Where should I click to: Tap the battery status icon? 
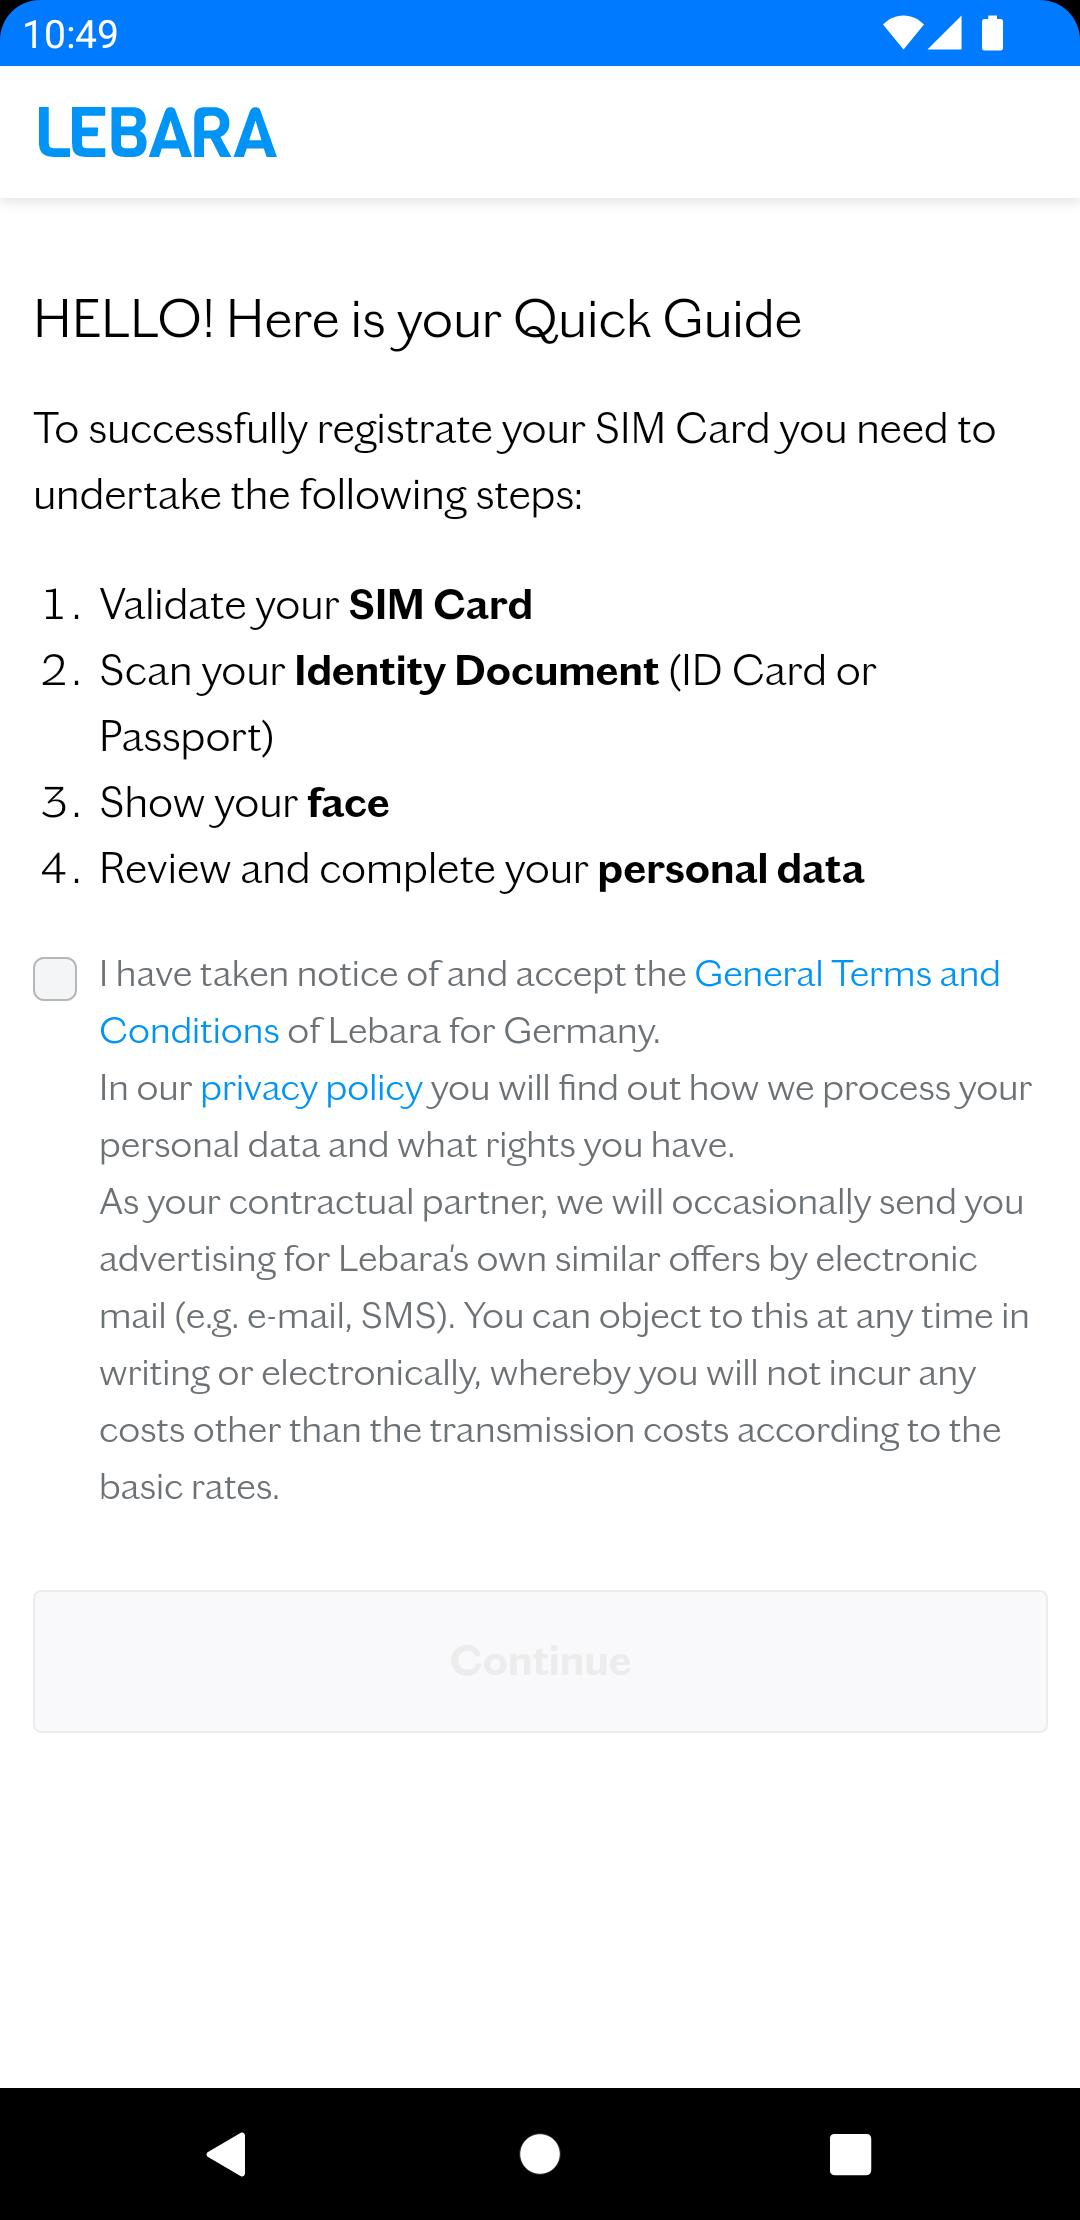coord(992,34)
